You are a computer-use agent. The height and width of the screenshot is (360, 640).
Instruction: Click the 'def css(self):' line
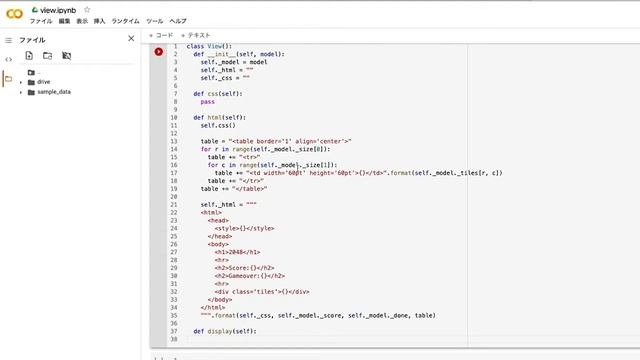218,94
